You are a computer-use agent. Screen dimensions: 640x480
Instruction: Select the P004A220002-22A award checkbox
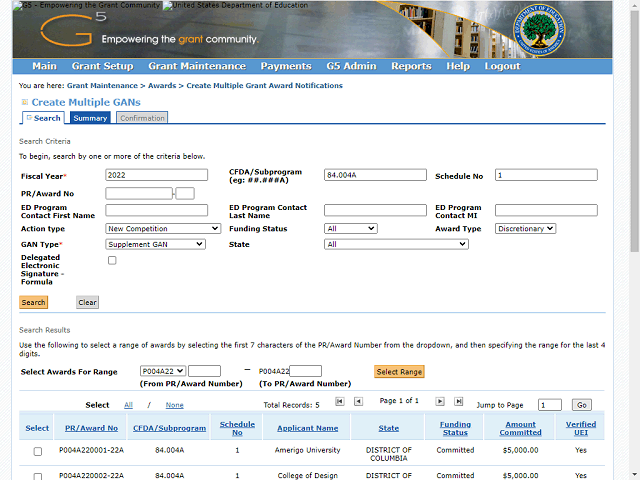click(x=38, y=476)
